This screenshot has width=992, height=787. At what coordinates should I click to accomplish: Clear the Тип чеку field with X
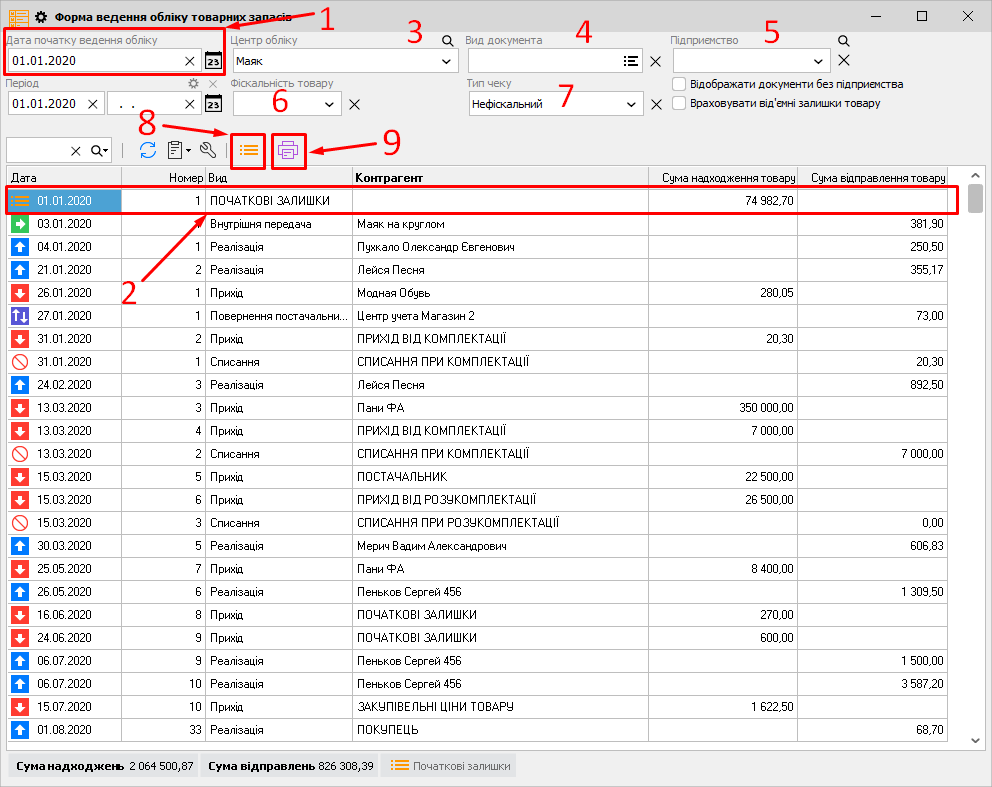click(x=656, y=104)
